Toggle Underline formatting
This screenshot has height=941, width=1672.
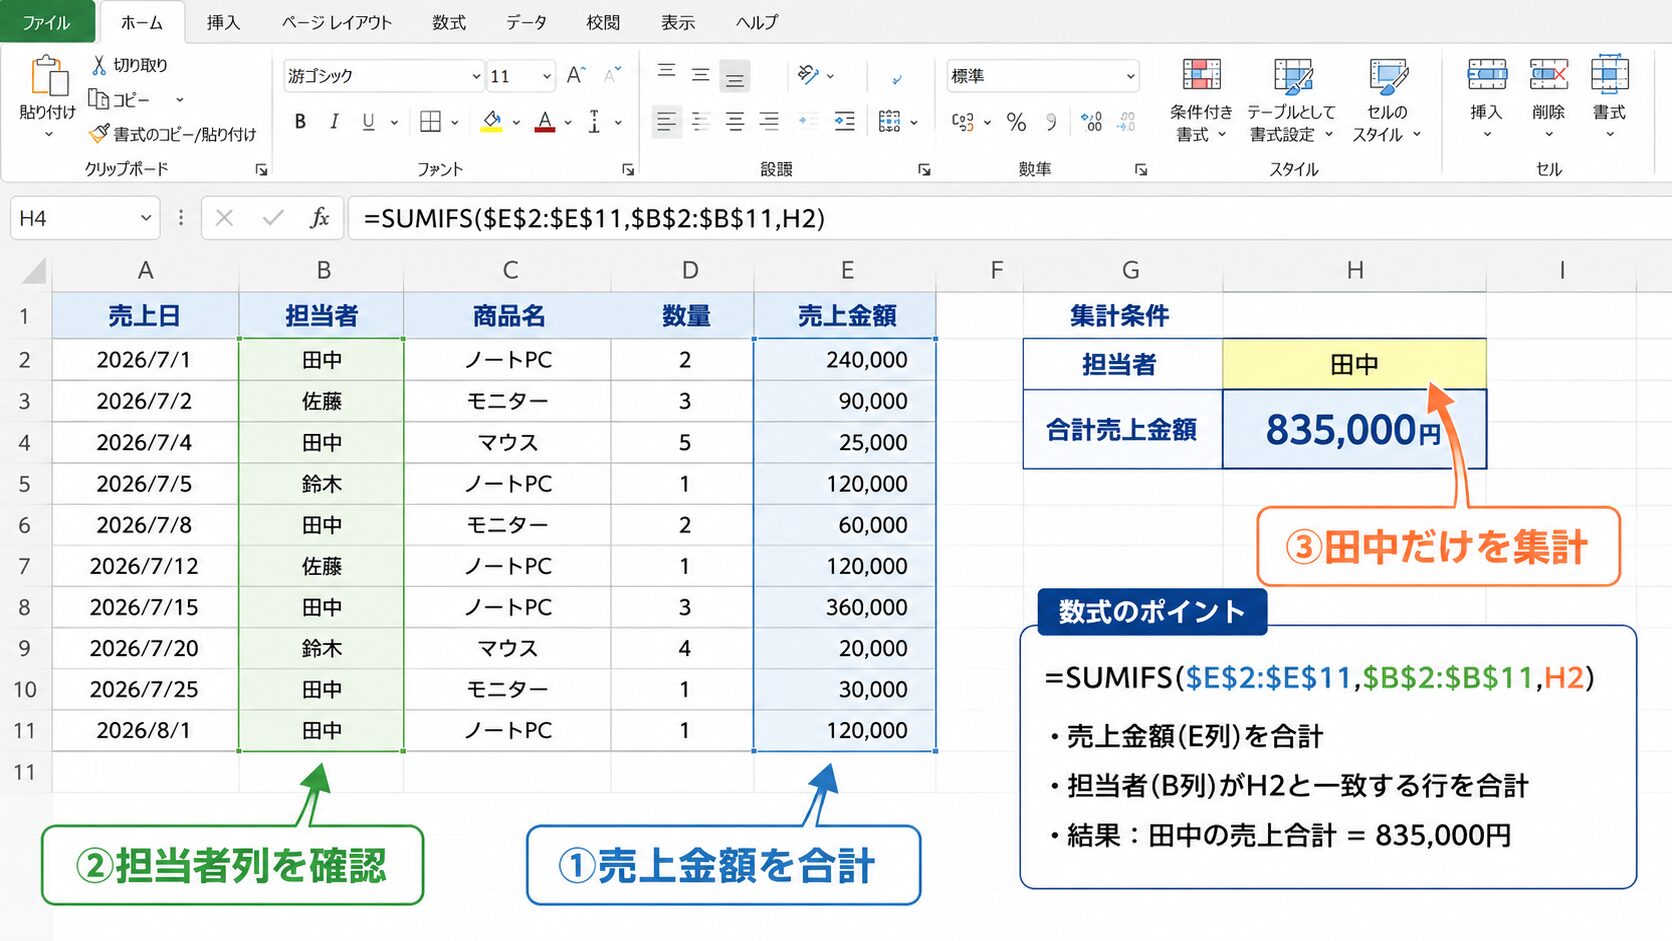pos(368,122)
